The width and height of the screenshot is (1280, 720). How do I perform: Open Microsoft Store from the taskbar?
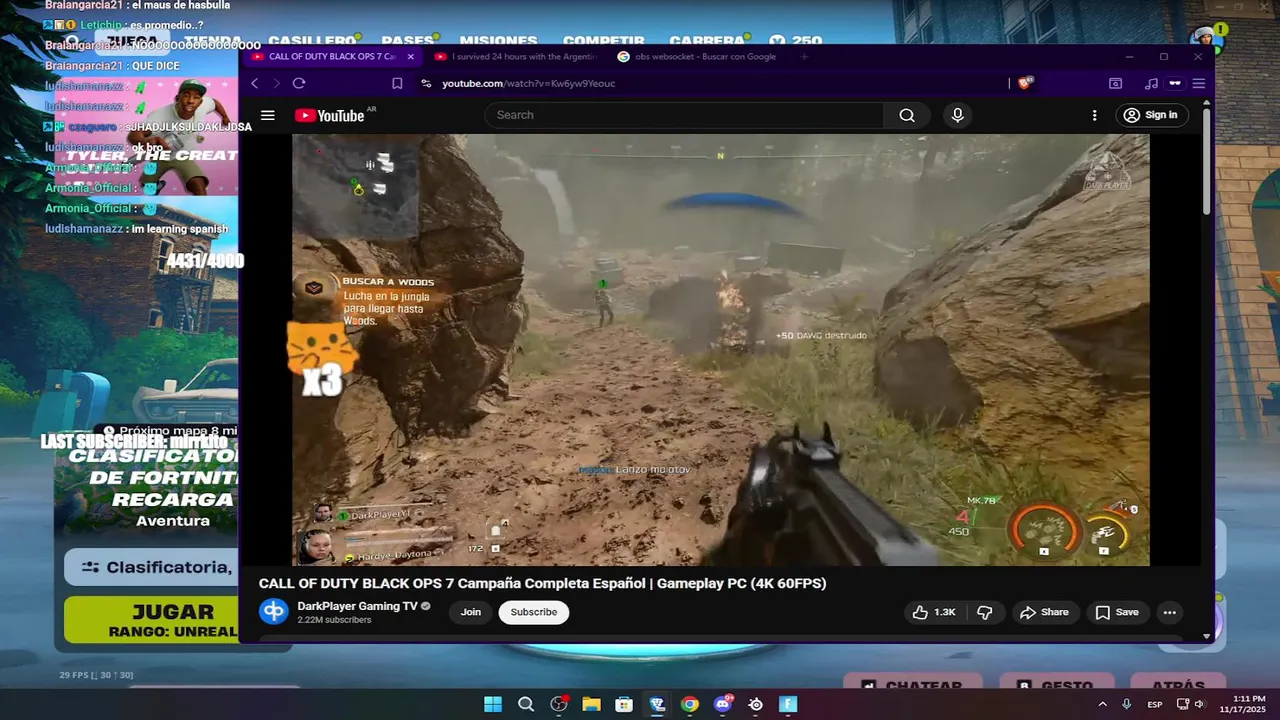624,704
